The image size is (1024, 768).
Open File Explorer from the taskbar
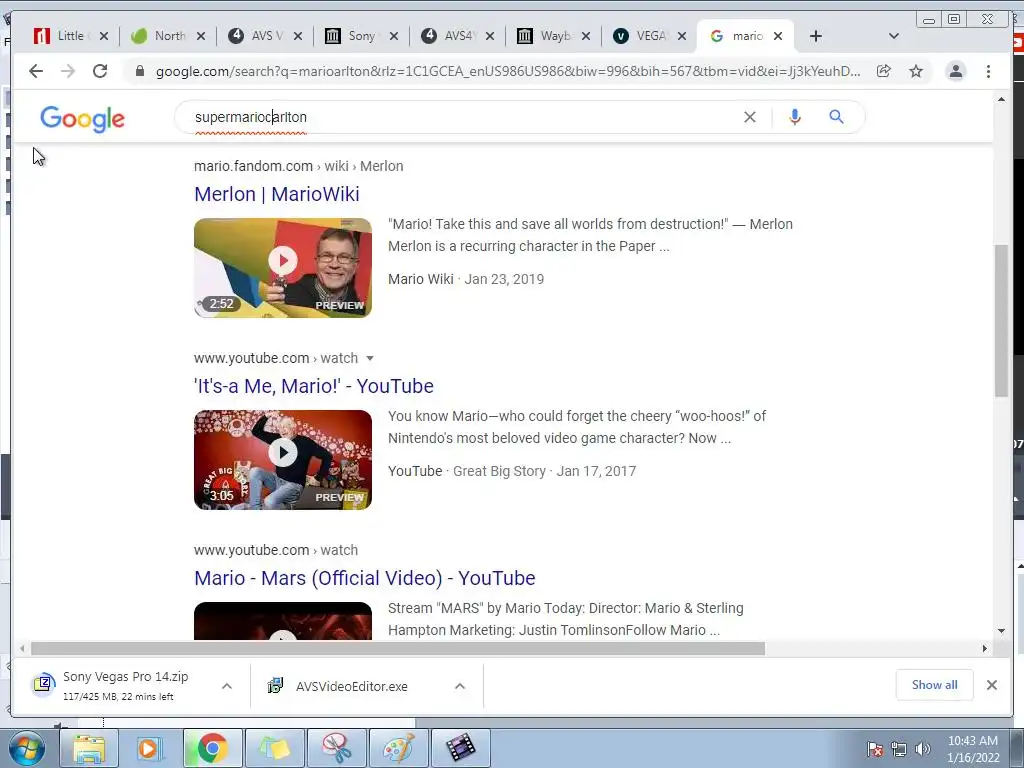pyautogui.click(x=89, y=748)
